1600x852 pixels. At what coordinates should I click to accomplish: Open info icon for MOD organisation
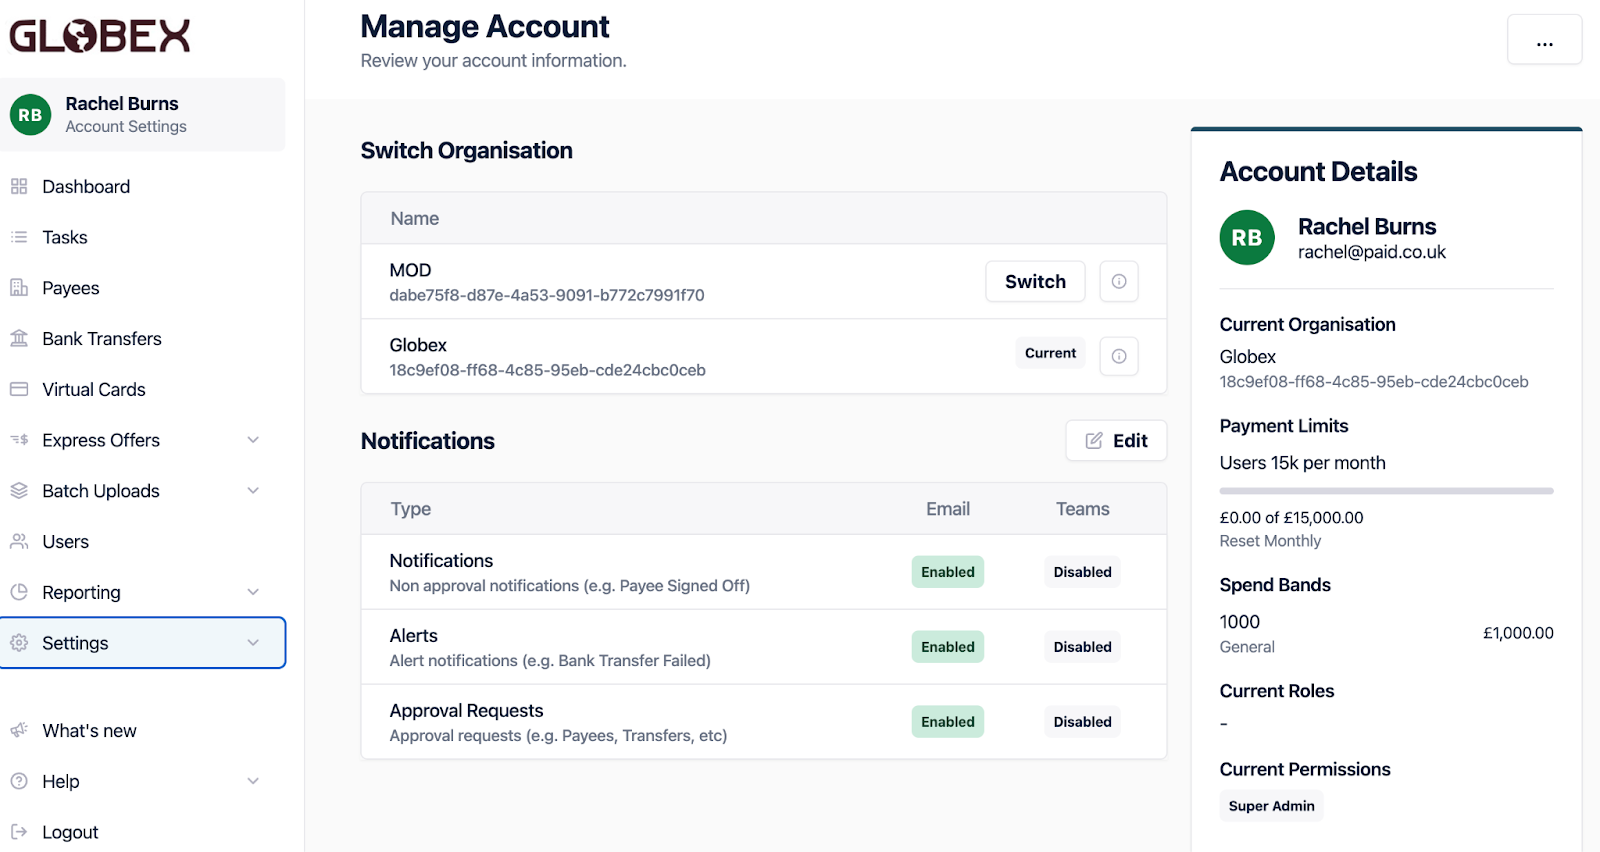point(1119,282)
